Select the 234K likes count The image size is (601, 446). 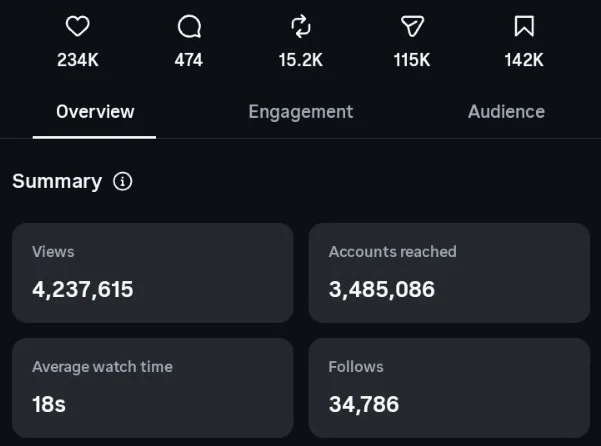(78, 60)
